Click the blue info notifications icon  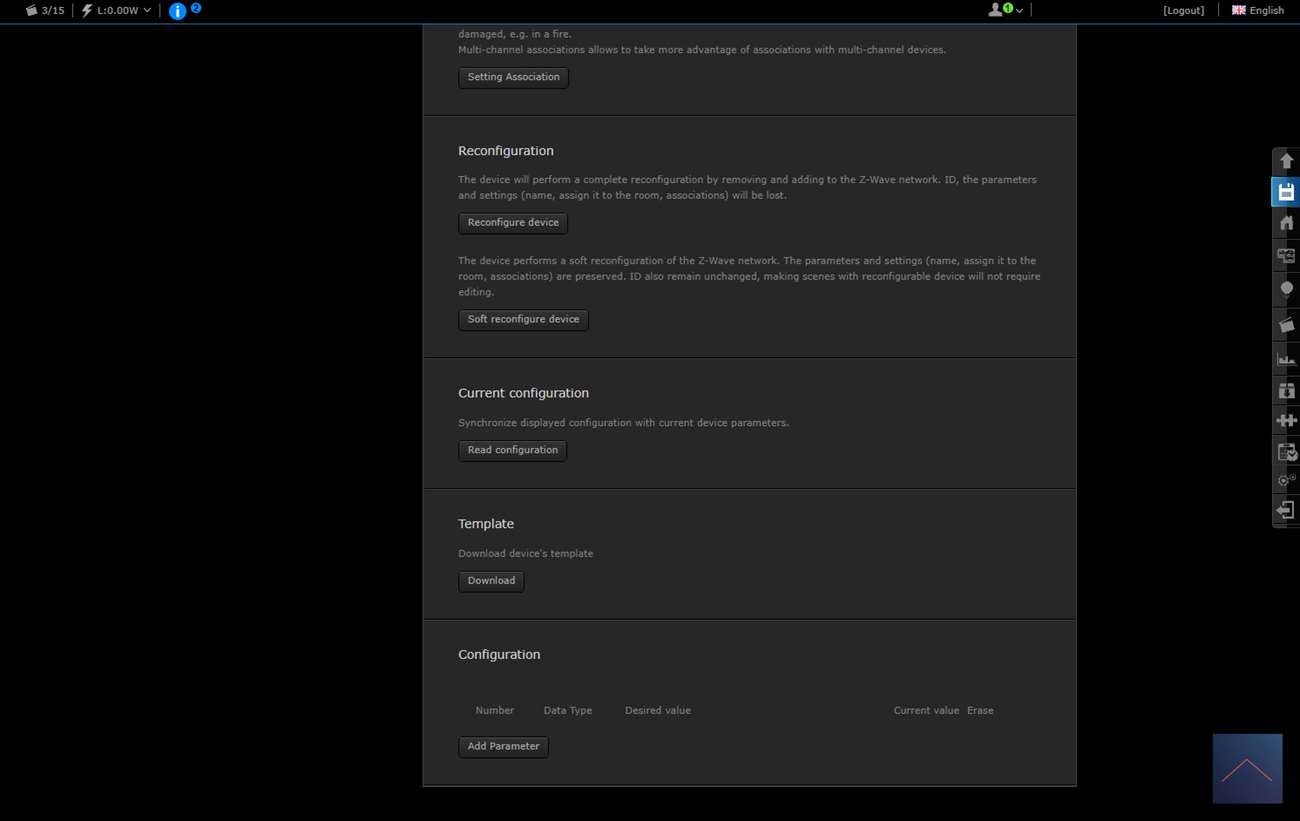[178, 11]
